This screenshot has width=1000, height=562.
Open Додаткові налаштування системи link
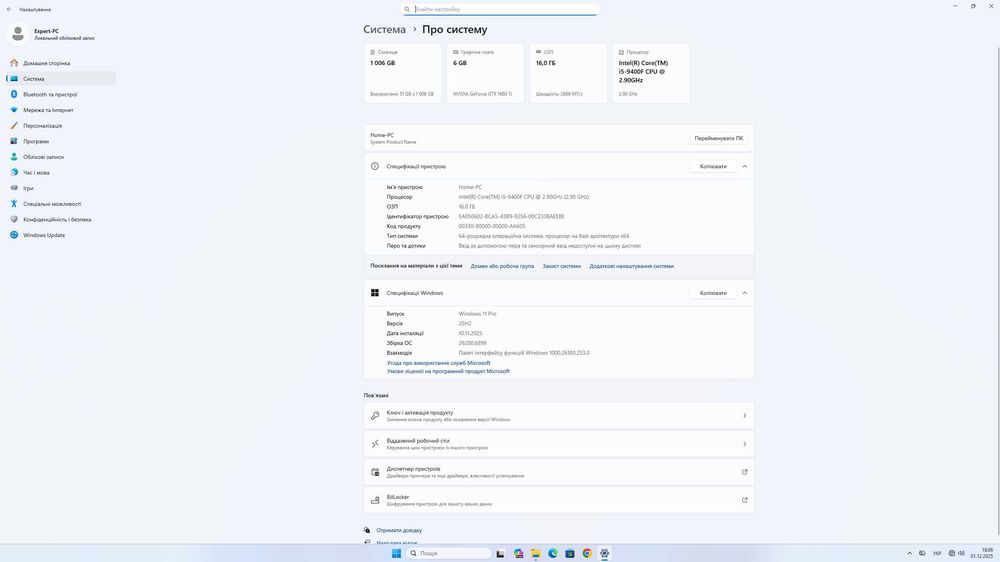point(631,266)
